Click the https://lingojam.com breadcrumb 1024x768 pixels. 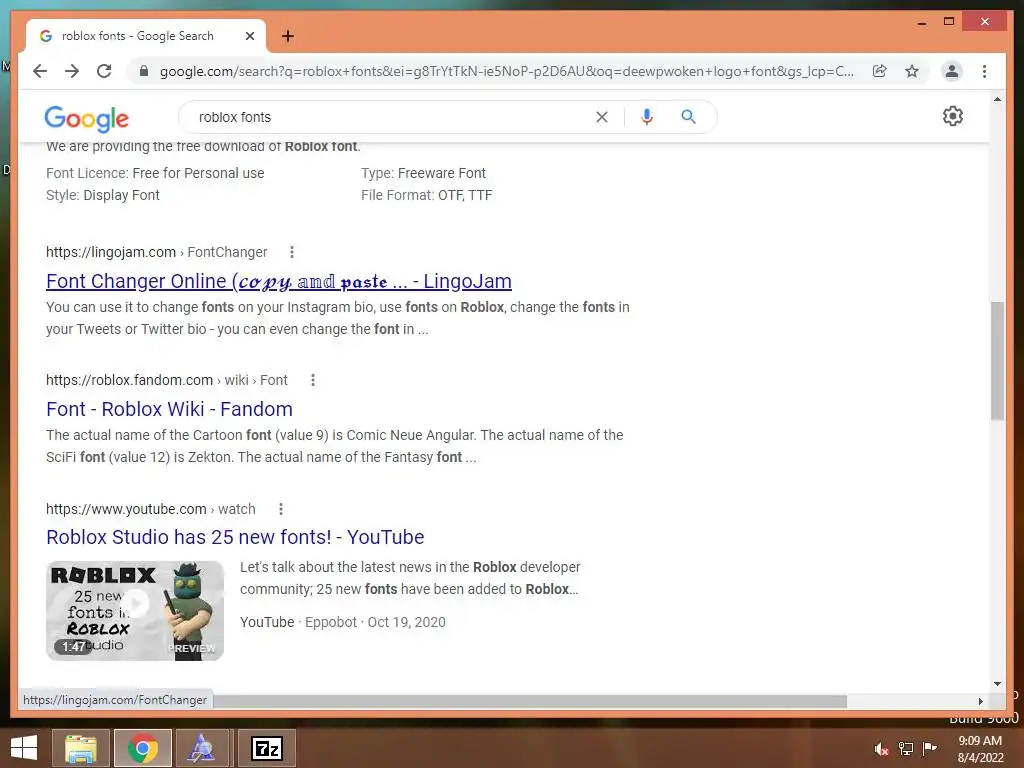(110, 252)
